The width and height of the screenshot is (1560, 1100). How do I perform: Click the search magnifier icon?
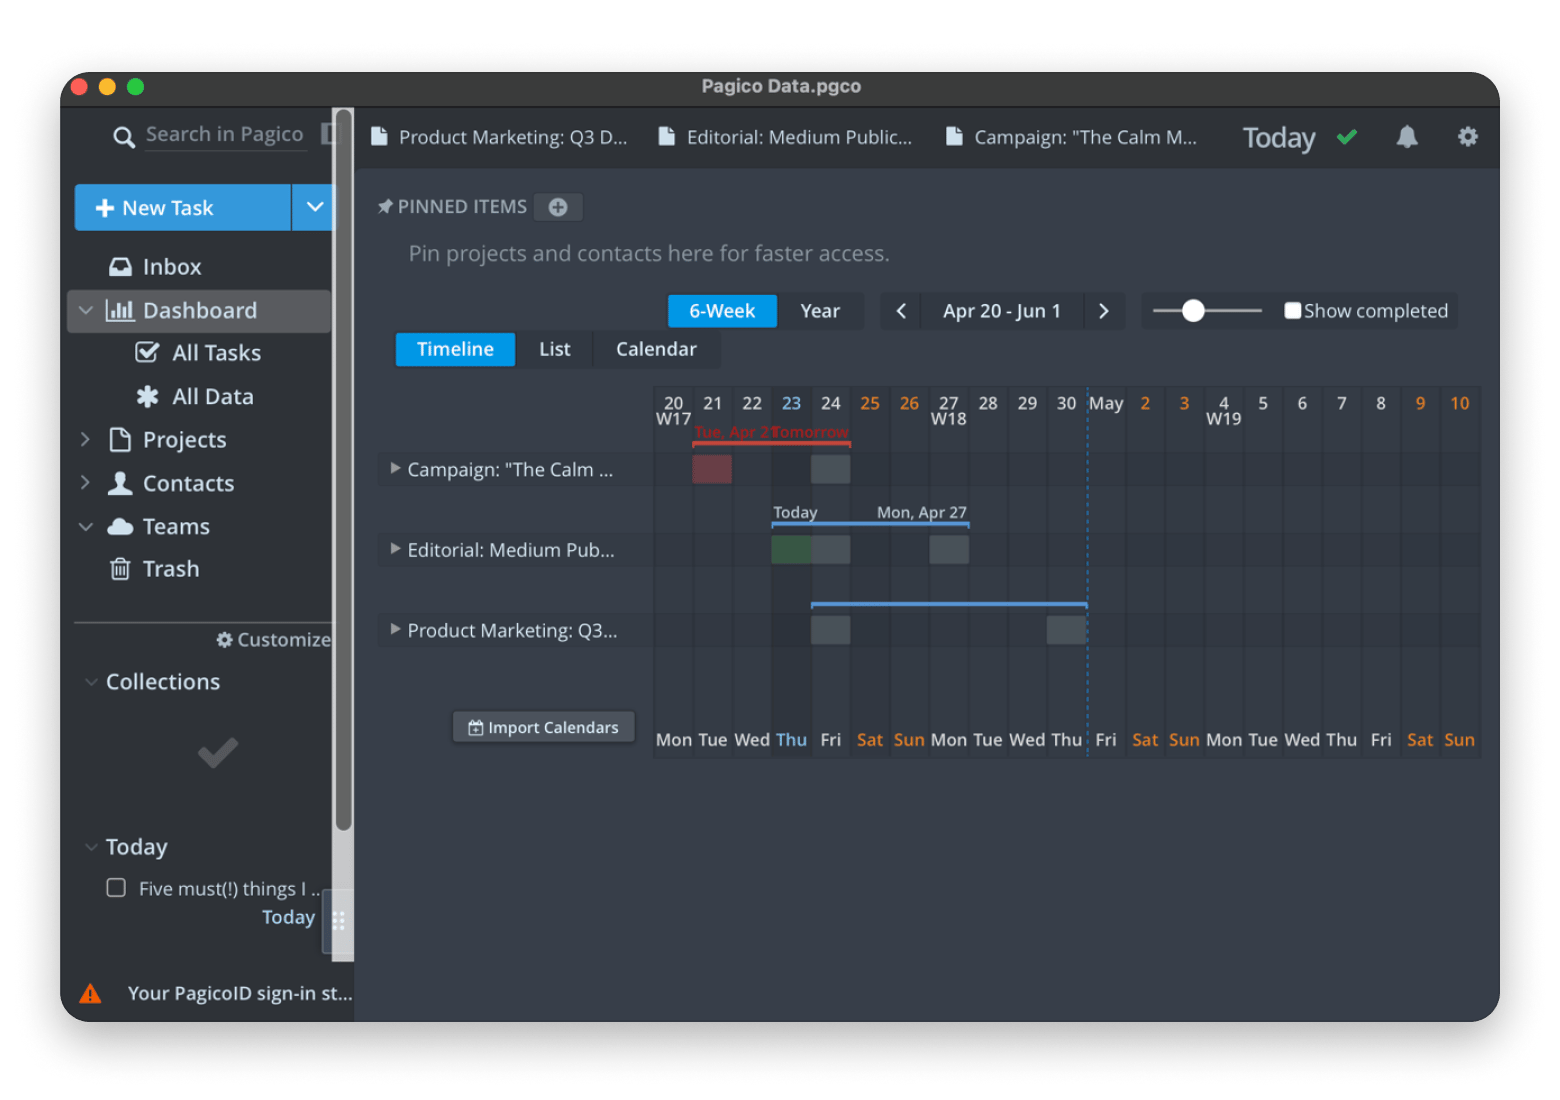pos(123,137)
